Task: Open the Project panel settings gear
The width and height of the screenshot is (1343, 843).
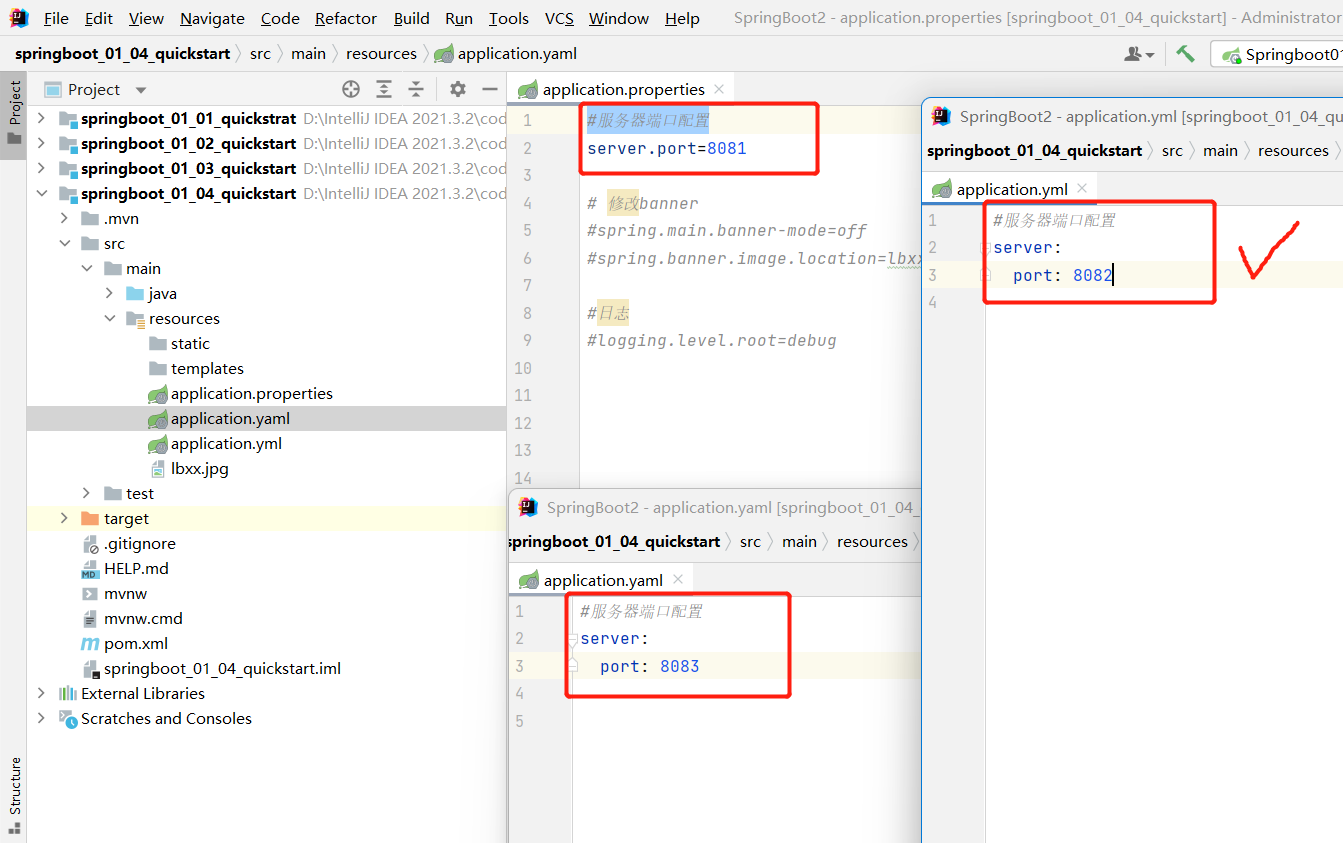Action: [457, 89]
